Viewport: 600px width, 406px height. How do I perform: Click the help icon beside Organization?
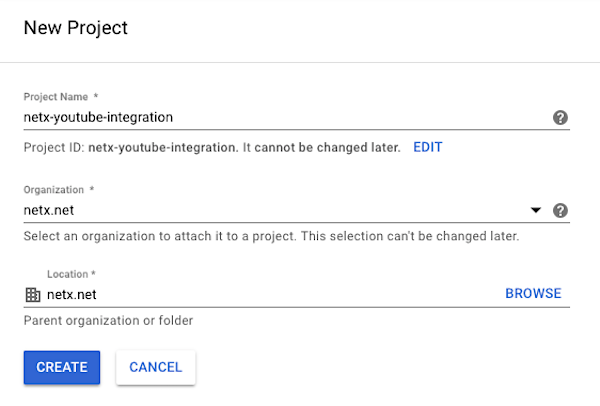coord(561,210)
